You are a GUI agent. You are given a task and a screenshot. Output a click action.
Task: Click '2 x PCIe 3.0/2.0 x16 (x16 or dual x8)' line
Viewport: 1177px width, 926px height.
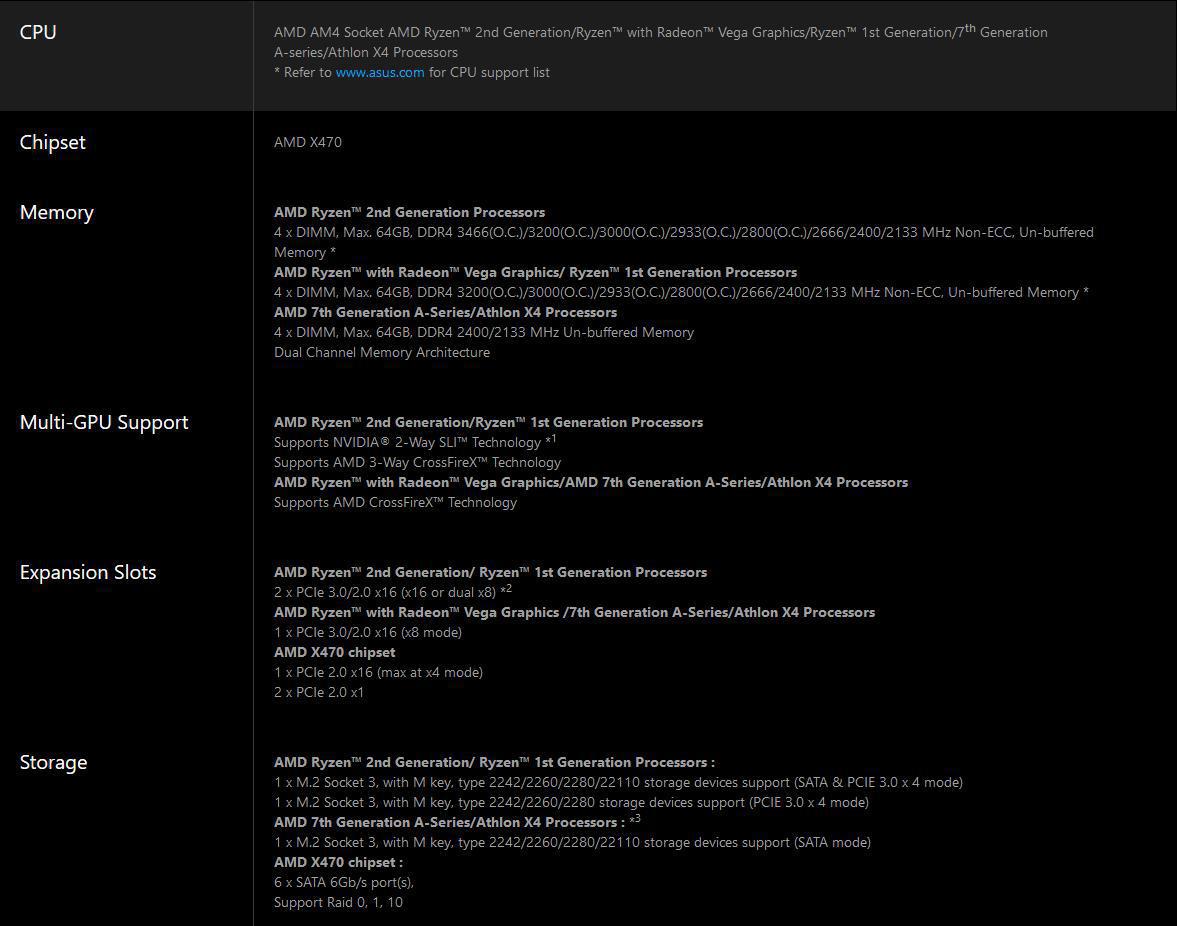393,592
